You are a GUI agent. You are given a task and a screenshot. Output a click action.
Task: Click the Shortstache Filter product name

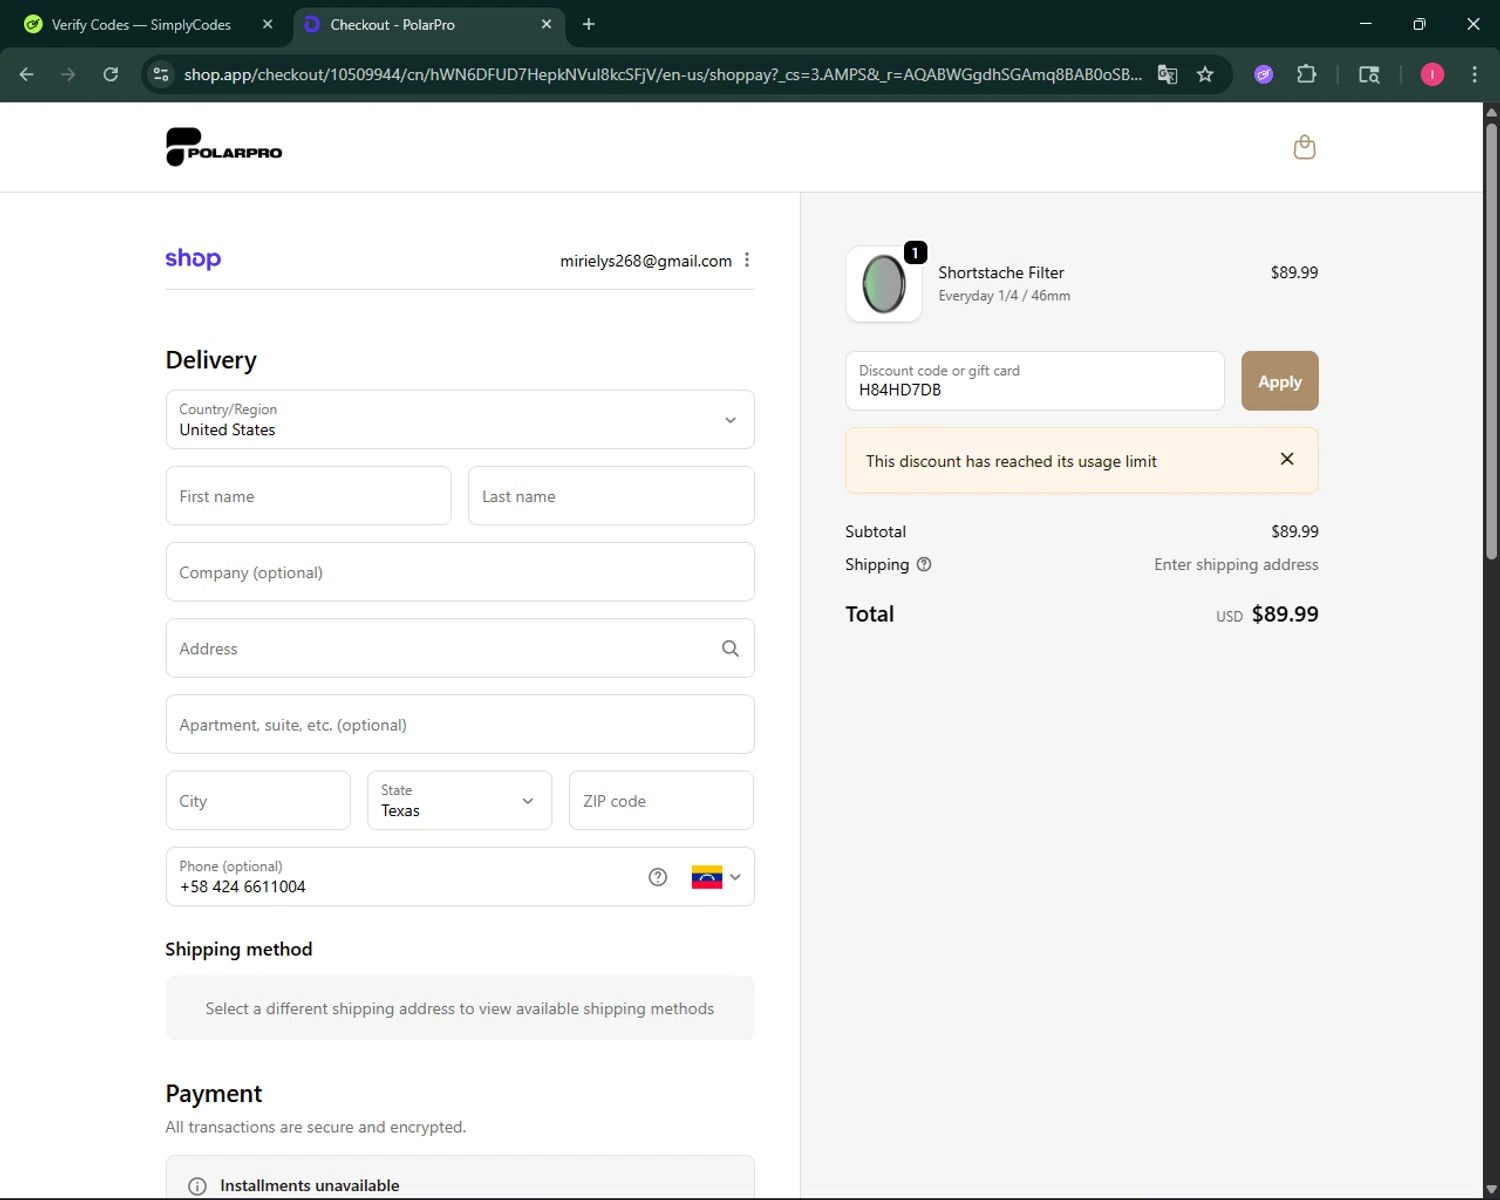(1001, 273)
